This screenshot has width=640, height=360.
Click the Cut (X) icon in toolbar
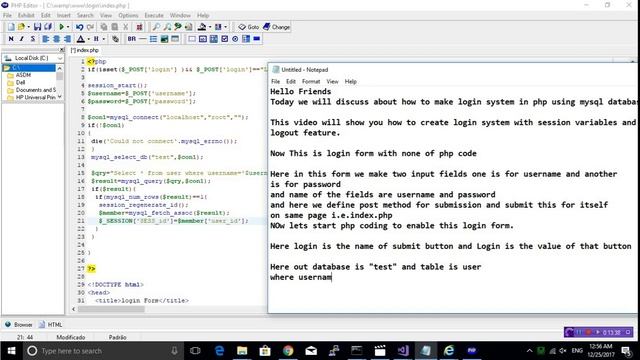tap(126, 27)
